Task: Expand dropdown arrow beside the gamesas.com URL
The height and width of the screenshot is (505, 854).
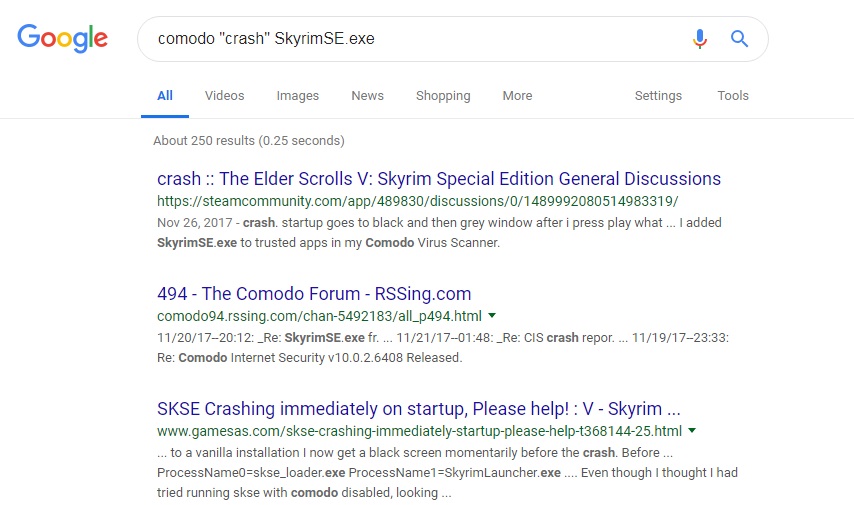Action: (692, 430)
